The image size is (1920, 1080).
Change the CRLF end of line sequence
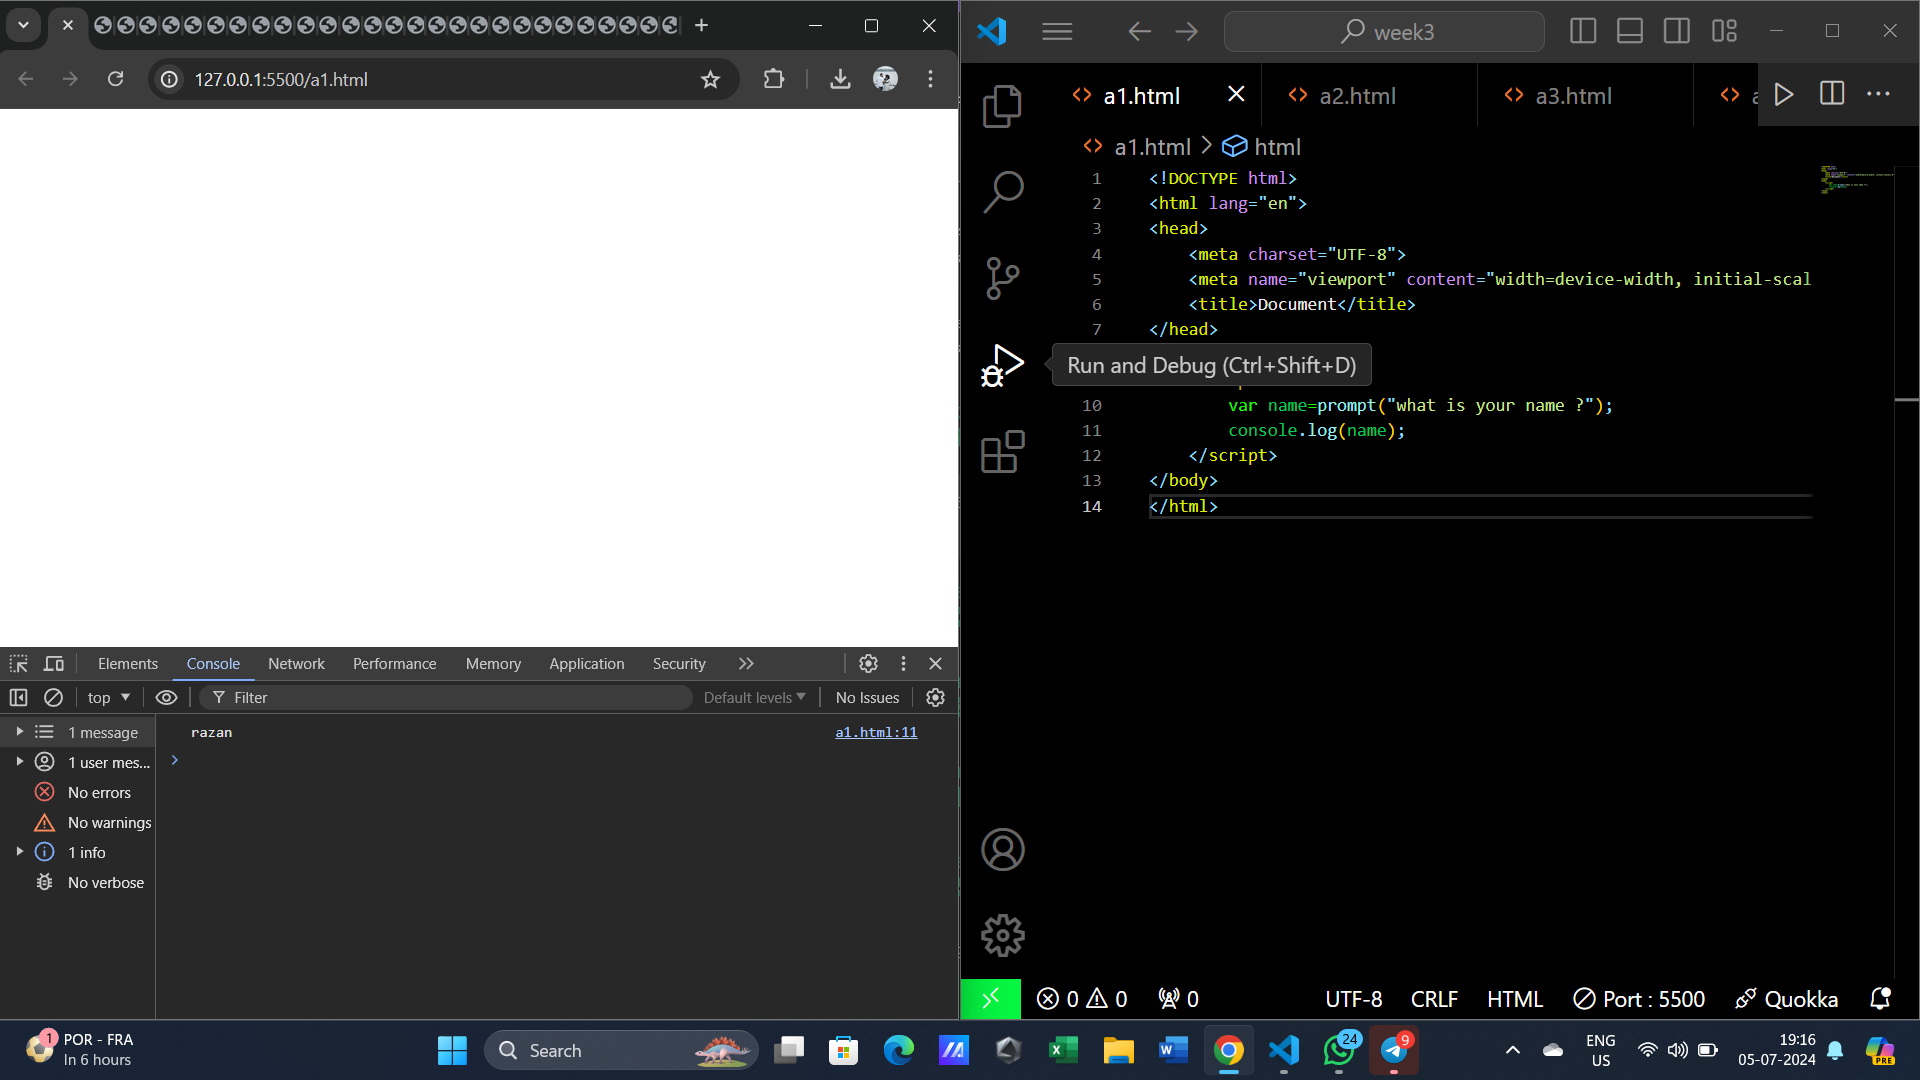click(1434, 999)
